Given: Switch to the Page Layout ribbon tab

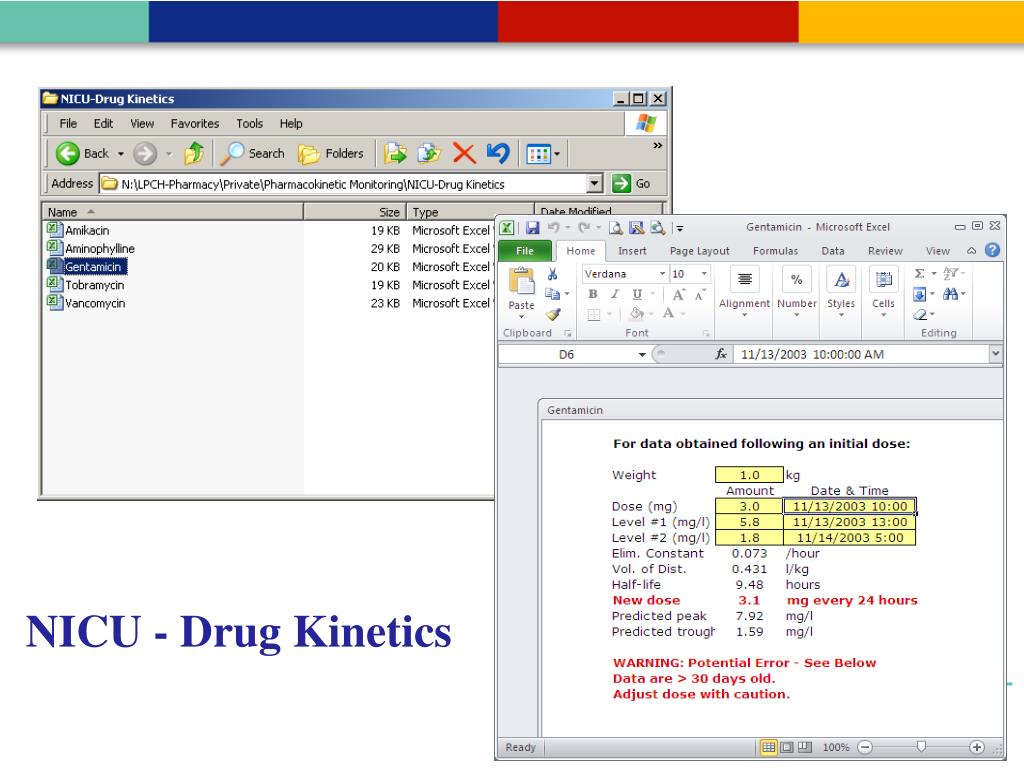Looking at the screenshot, I should tap(699, 251).
